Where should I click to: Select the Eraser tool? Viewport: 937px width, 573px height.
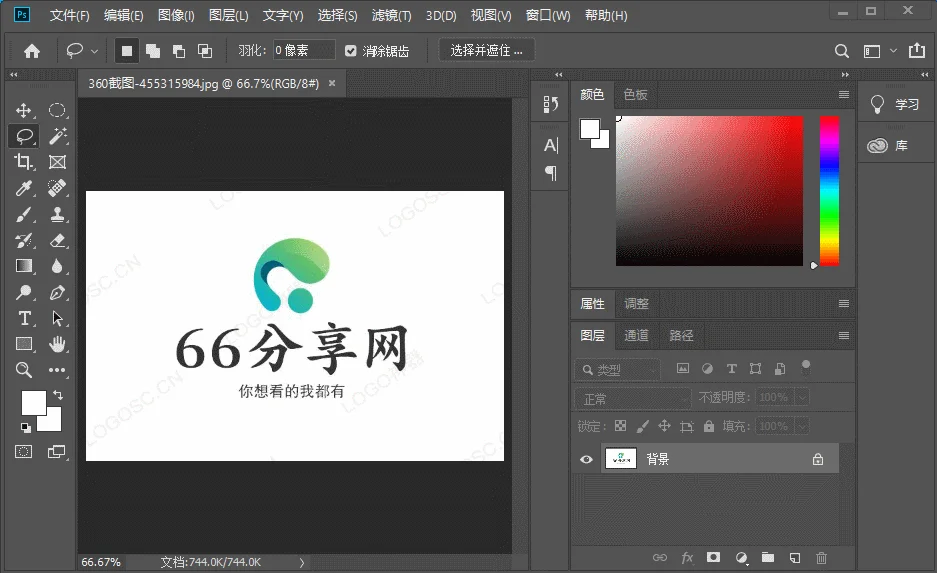coord(57,240)
